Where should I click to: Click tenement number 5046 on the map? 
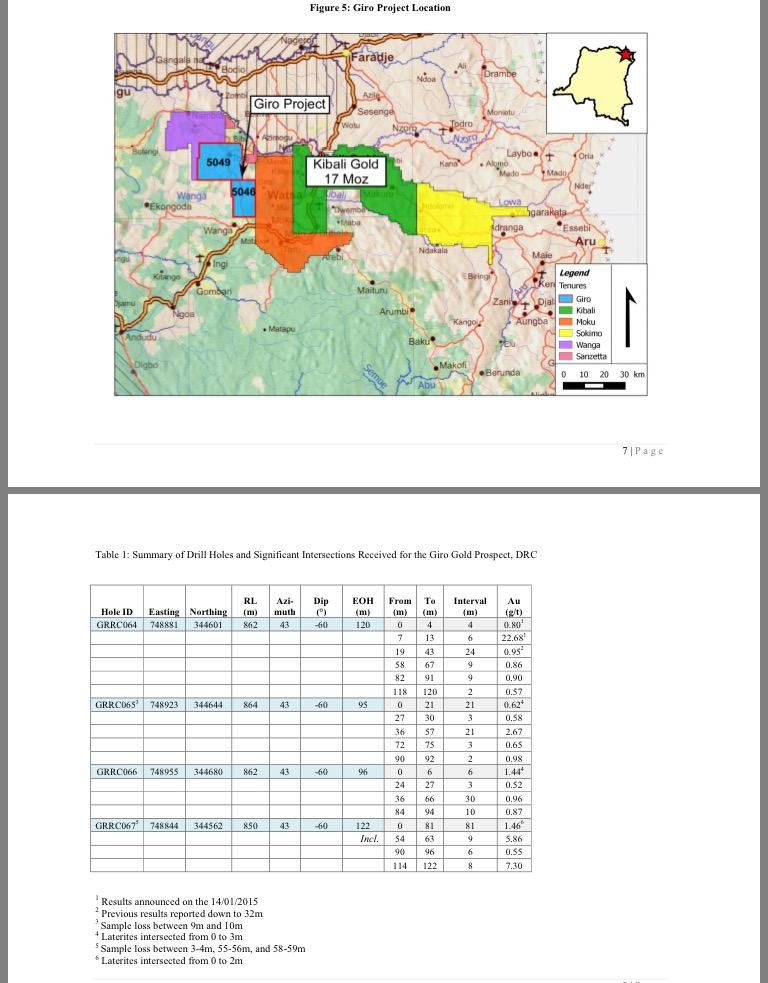pos(244,191)
